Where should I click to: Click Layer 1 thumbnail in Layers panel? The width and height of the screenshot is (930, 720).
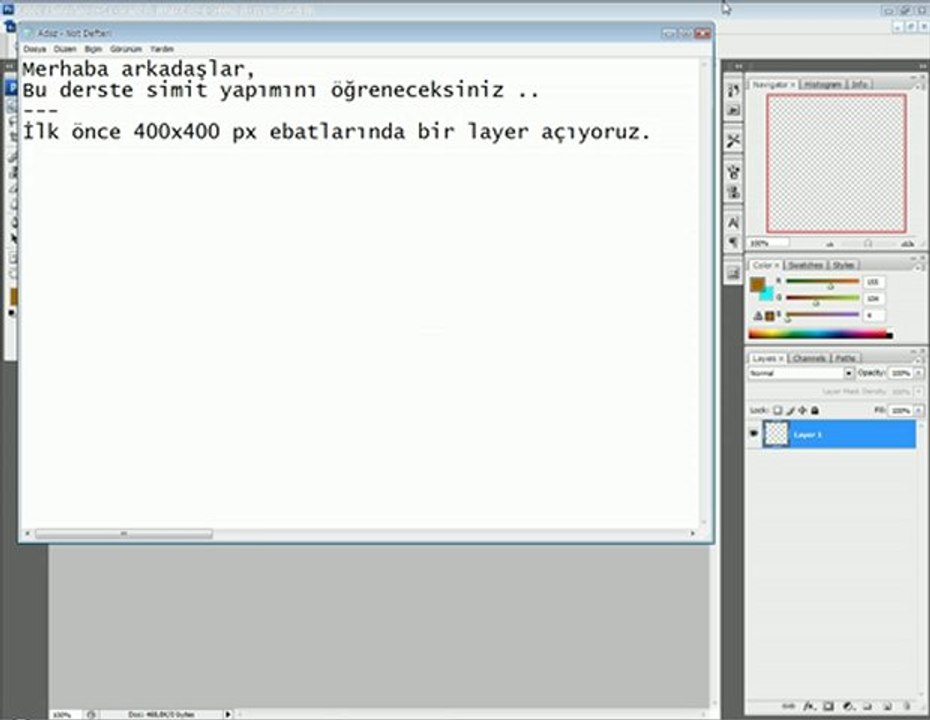pyautogui.click(x=776, y=434)
